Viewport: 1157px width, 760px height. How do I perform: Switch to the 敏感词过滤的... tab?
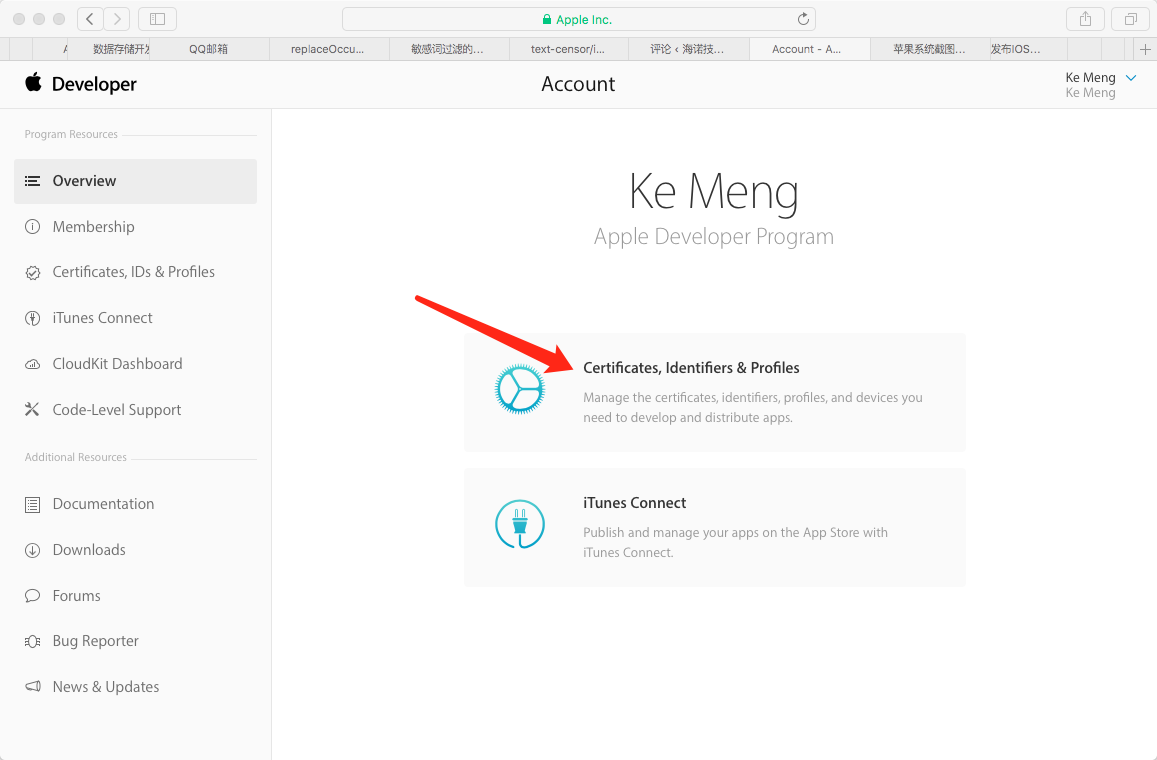coord(448,49)
